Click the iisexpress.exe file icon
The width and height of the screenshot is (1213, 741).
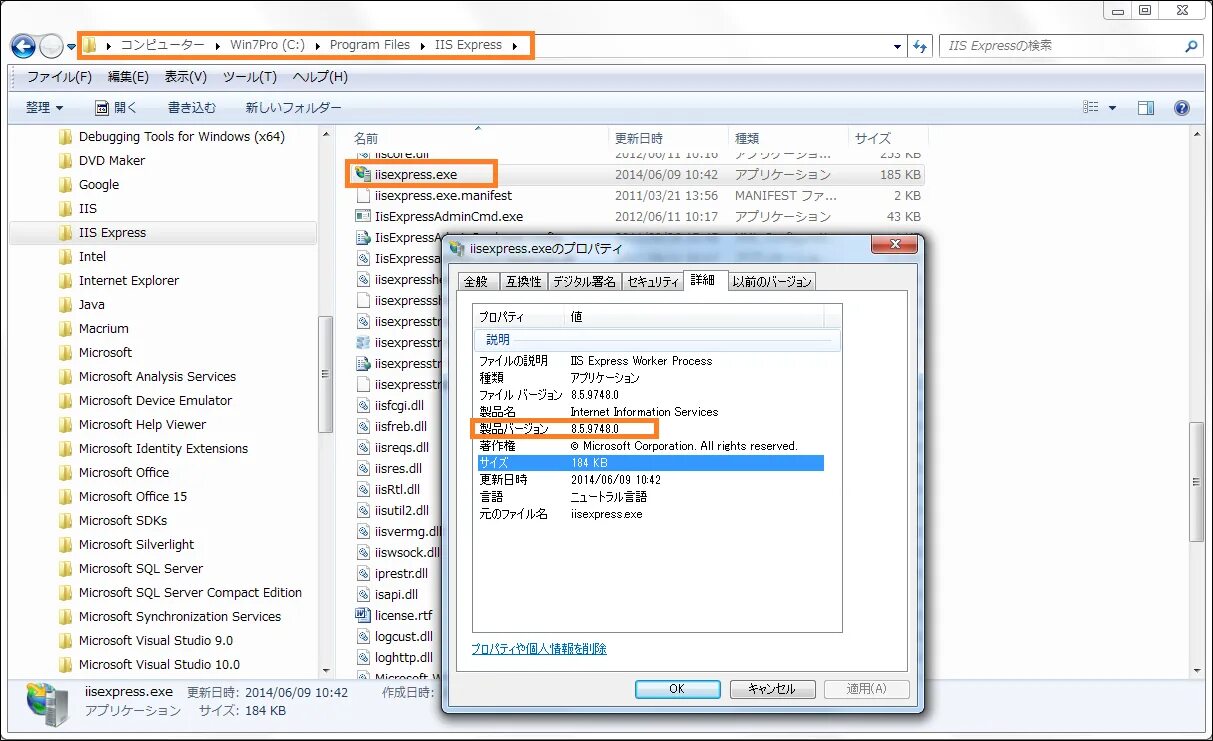click(x=363, y=174)
